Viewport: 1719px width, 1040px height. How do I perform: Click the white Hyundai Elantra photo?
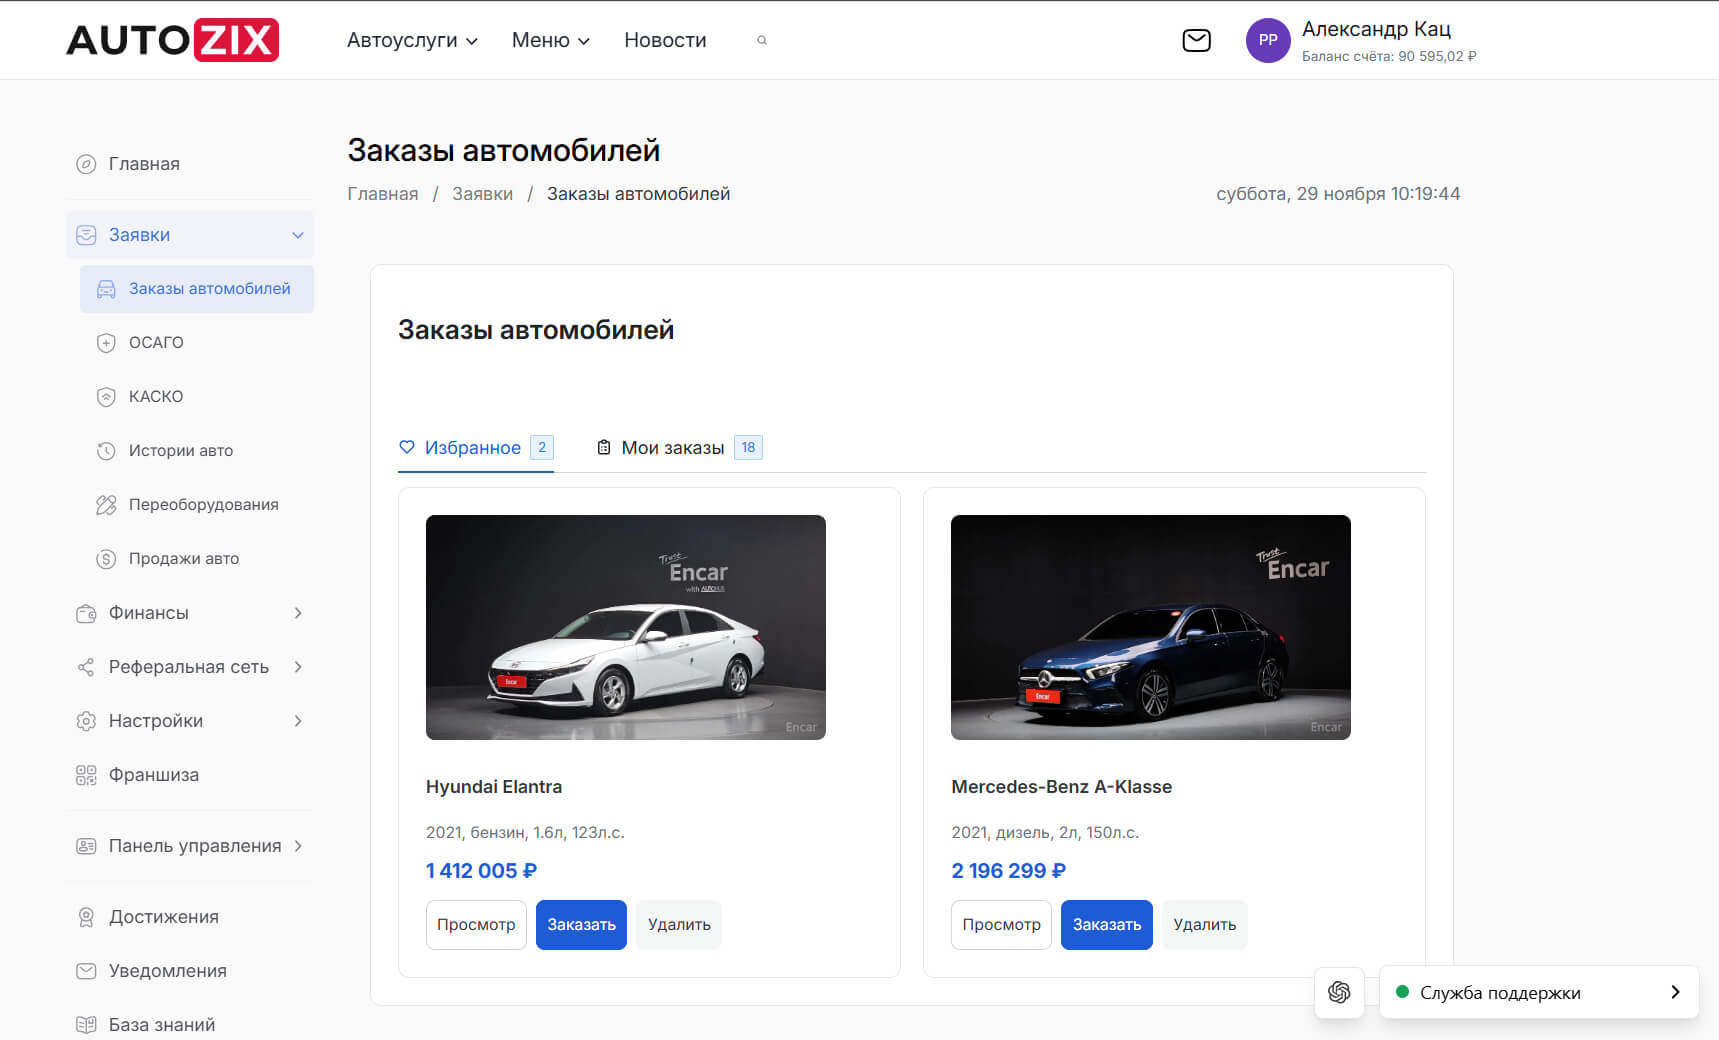(625, 627)
